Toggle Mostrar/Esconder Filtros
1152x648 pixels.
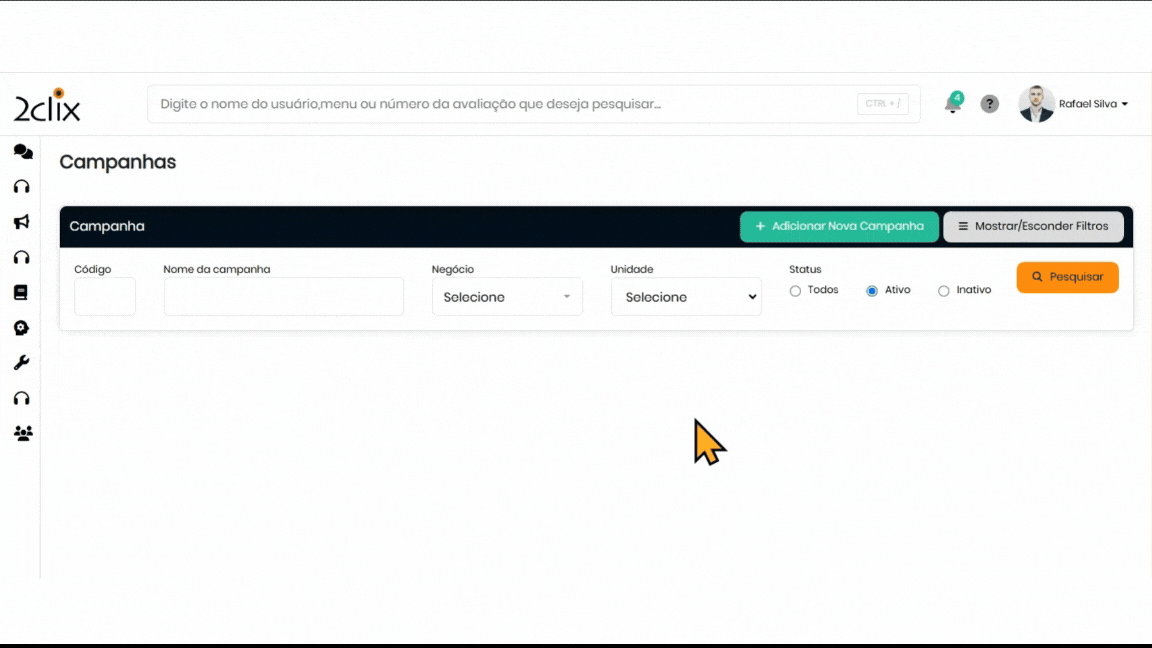(1033, 227)
